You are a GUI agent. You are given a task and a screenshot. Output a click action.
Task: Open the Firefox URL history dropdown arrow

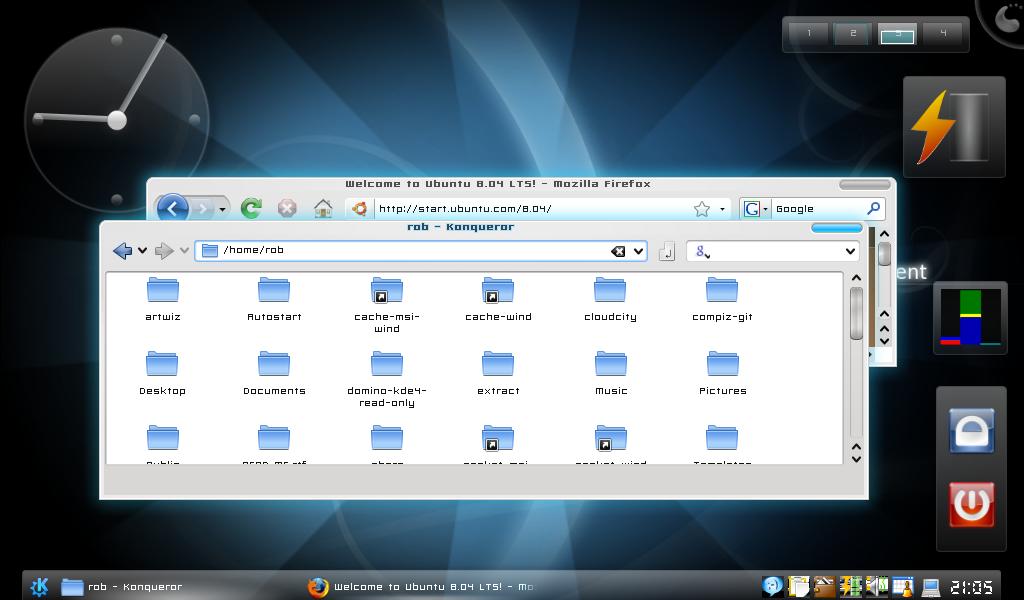pyautogui.click(x=722, y=210)
